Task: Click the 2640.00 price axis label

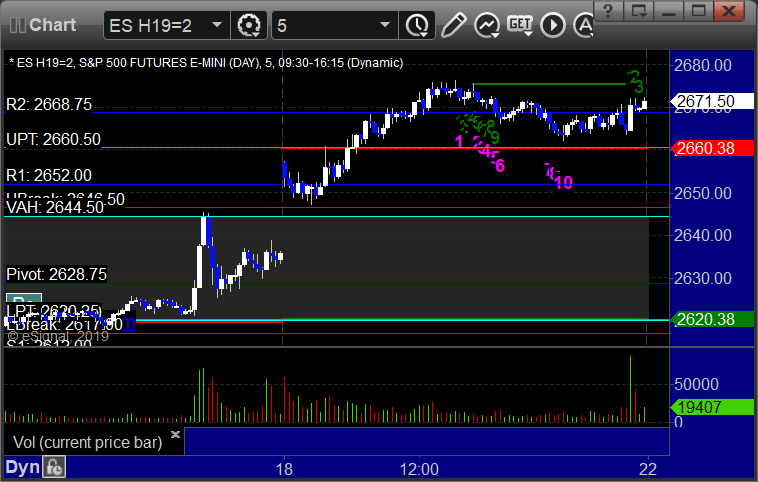Action: pos(703,235)
